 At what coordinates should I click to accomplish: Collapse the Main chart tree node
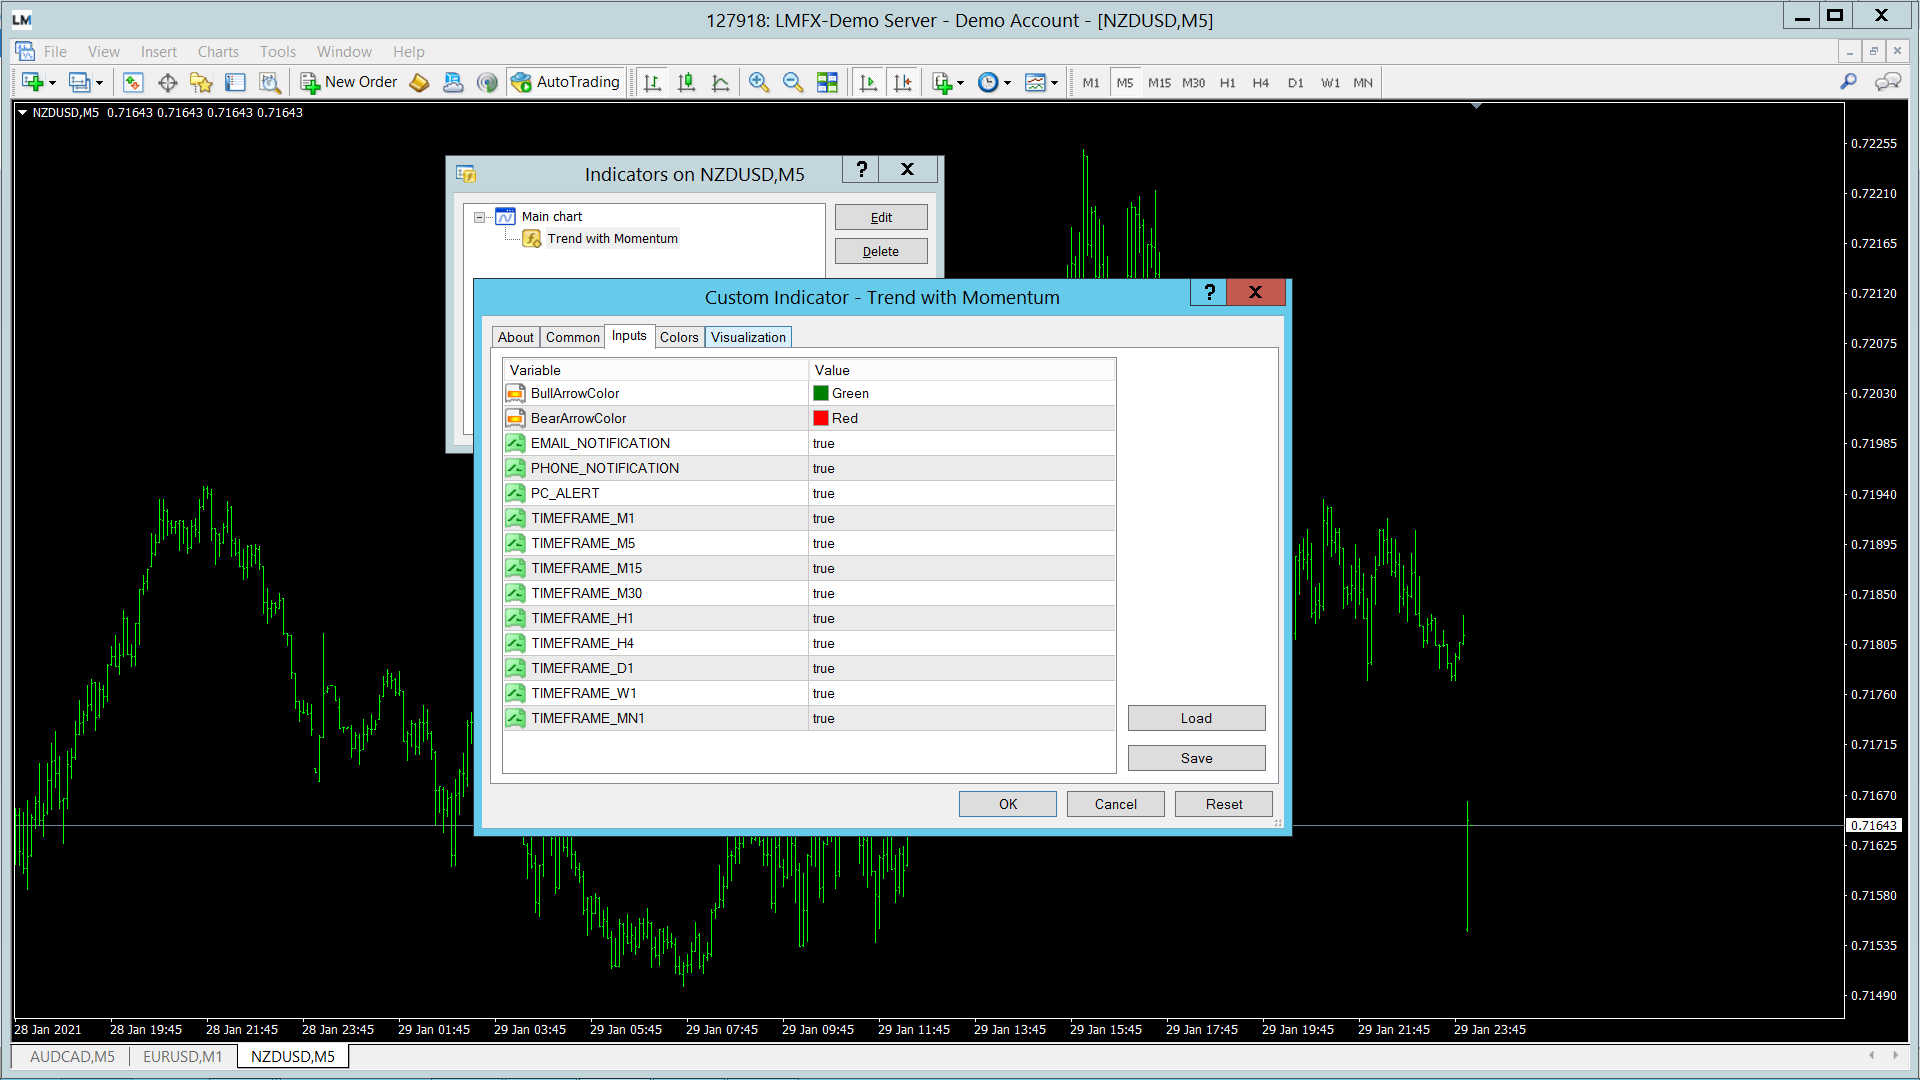480,217
